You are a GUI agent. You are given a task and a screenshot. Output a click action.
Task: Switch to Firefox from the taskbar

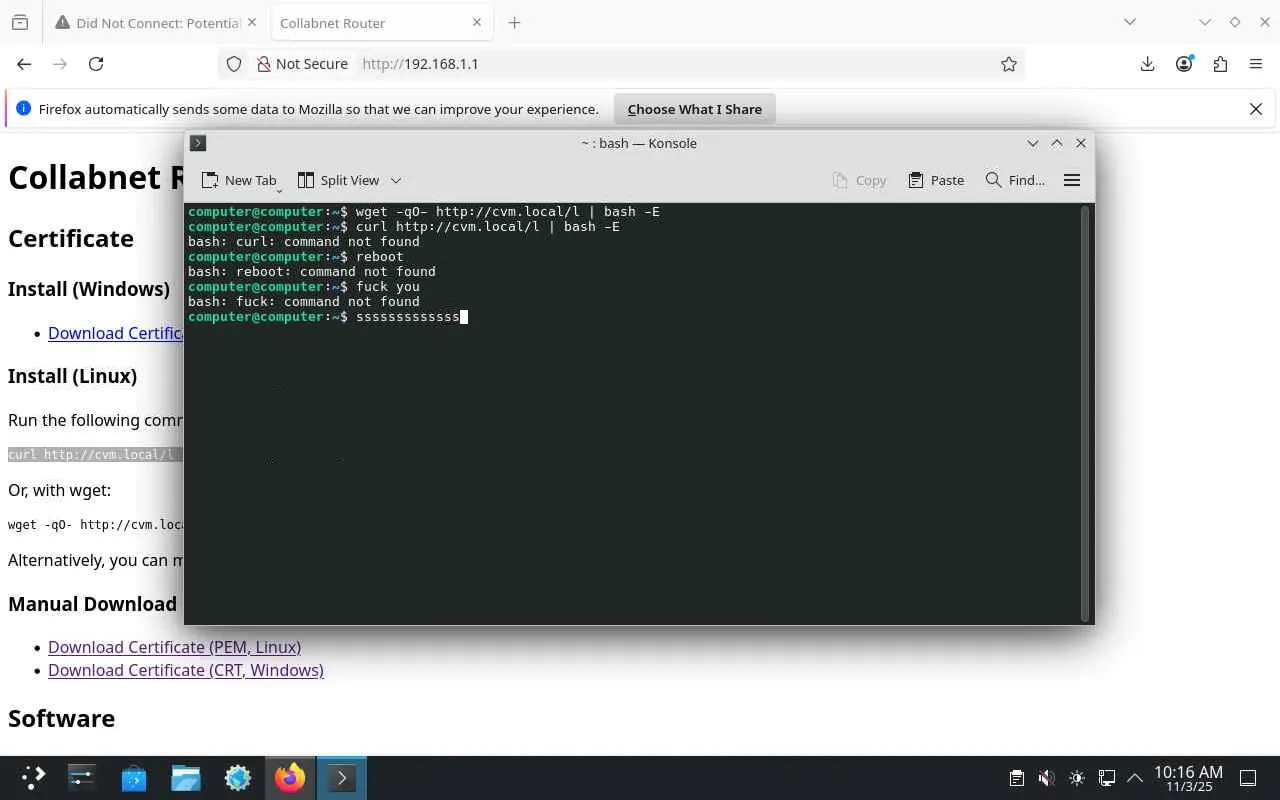290,778
